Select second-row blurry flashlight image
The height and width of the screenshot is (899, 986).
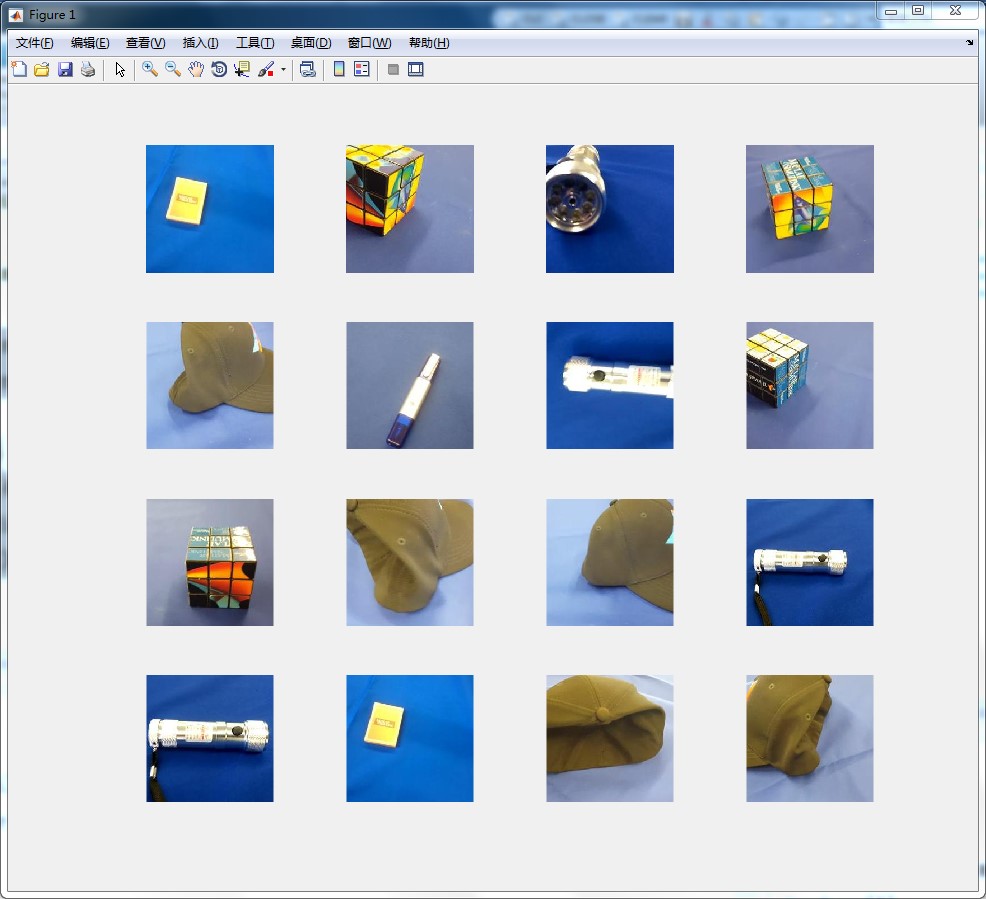pos(610,385)
